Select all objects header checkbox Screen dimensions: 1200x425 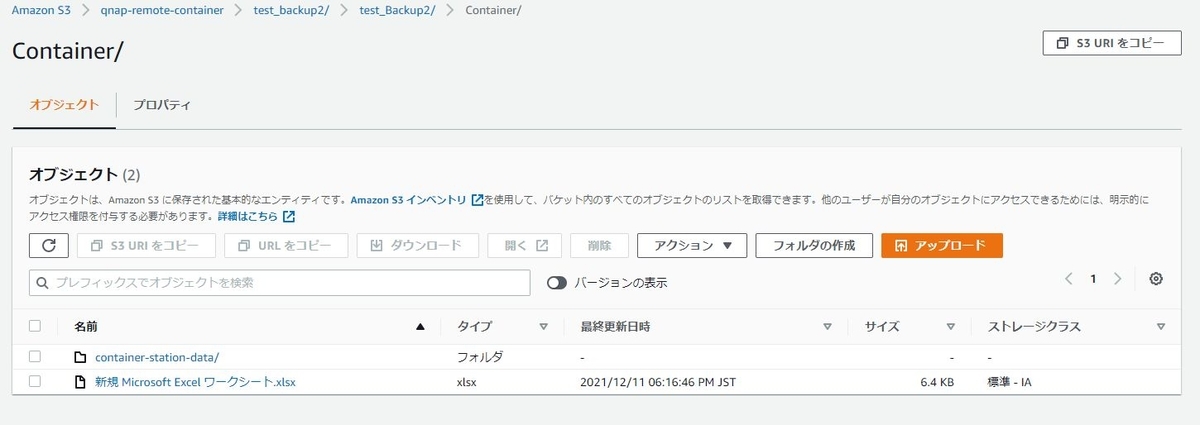35,326
